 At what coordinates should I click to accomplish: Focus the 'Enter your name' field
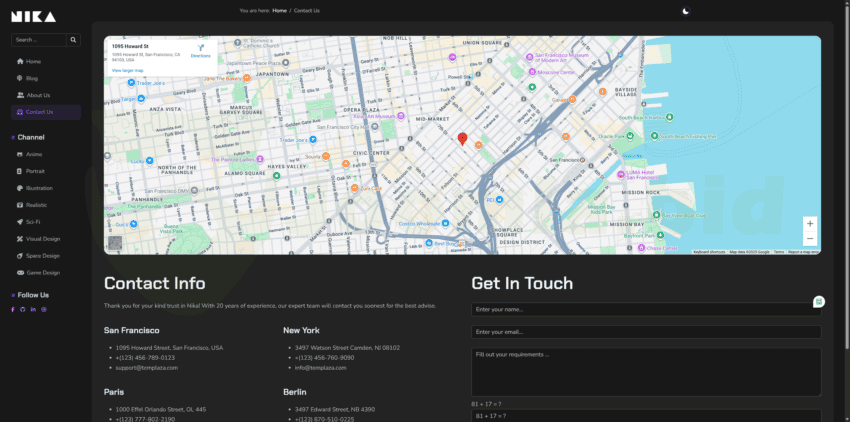[x=645, y=310]
